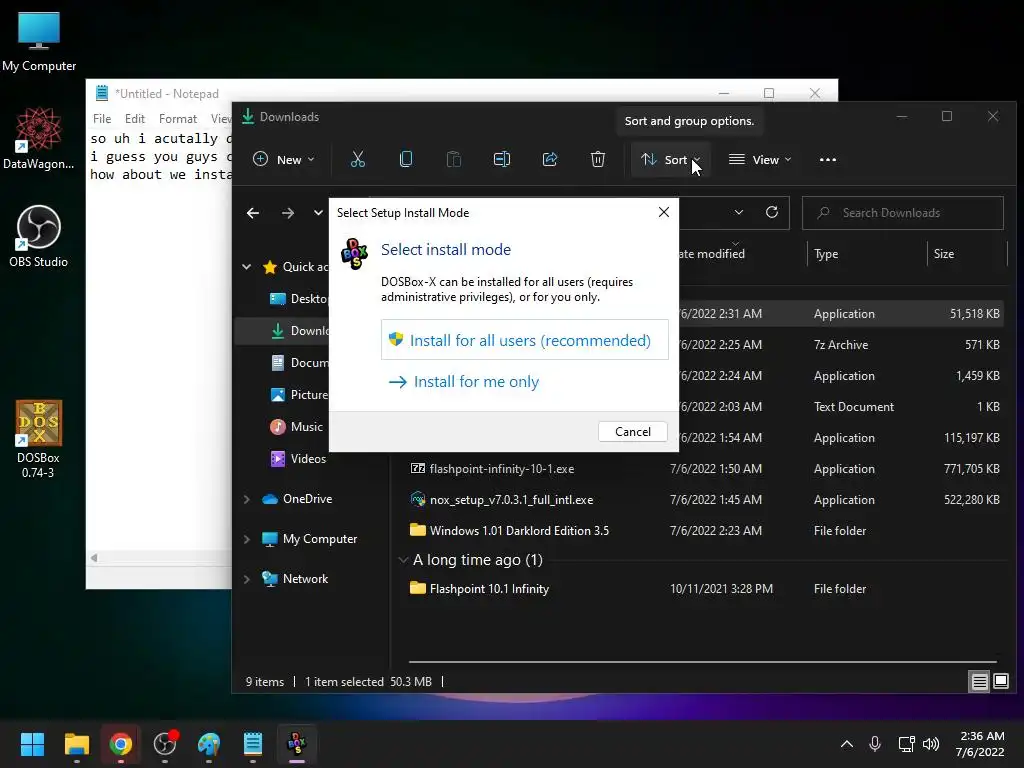Open the Format menu in Notepad

coord(178,119)
